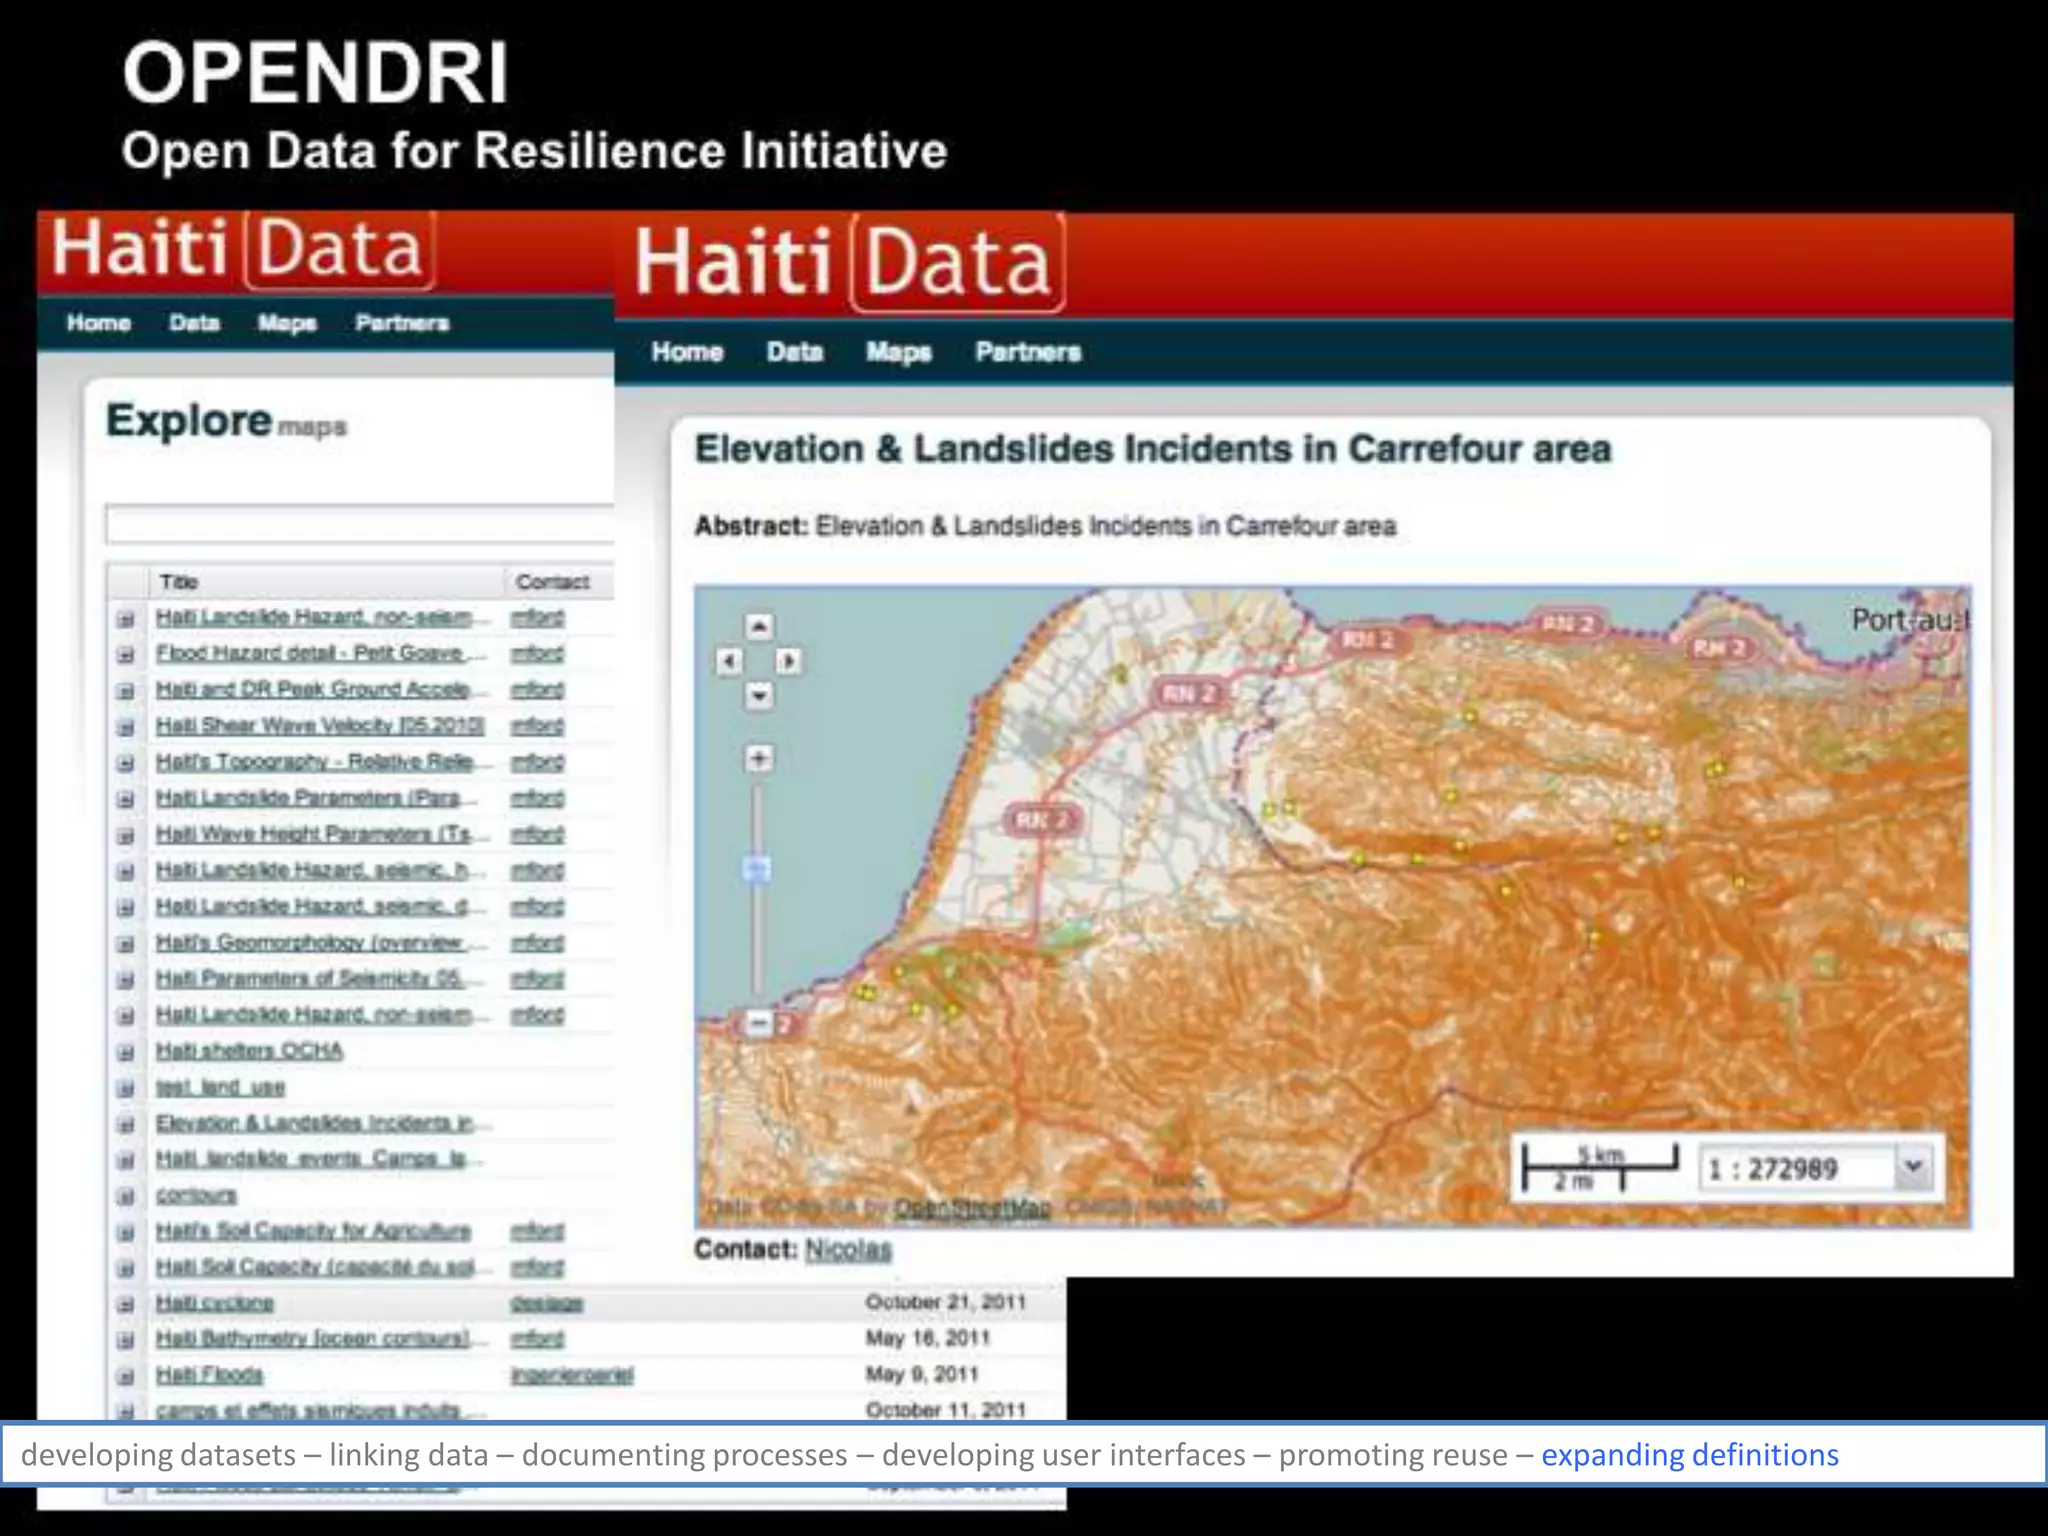Click Partners in the back Explore maps window
This screenshot has width=2048, height=1536.
[402, 323]
